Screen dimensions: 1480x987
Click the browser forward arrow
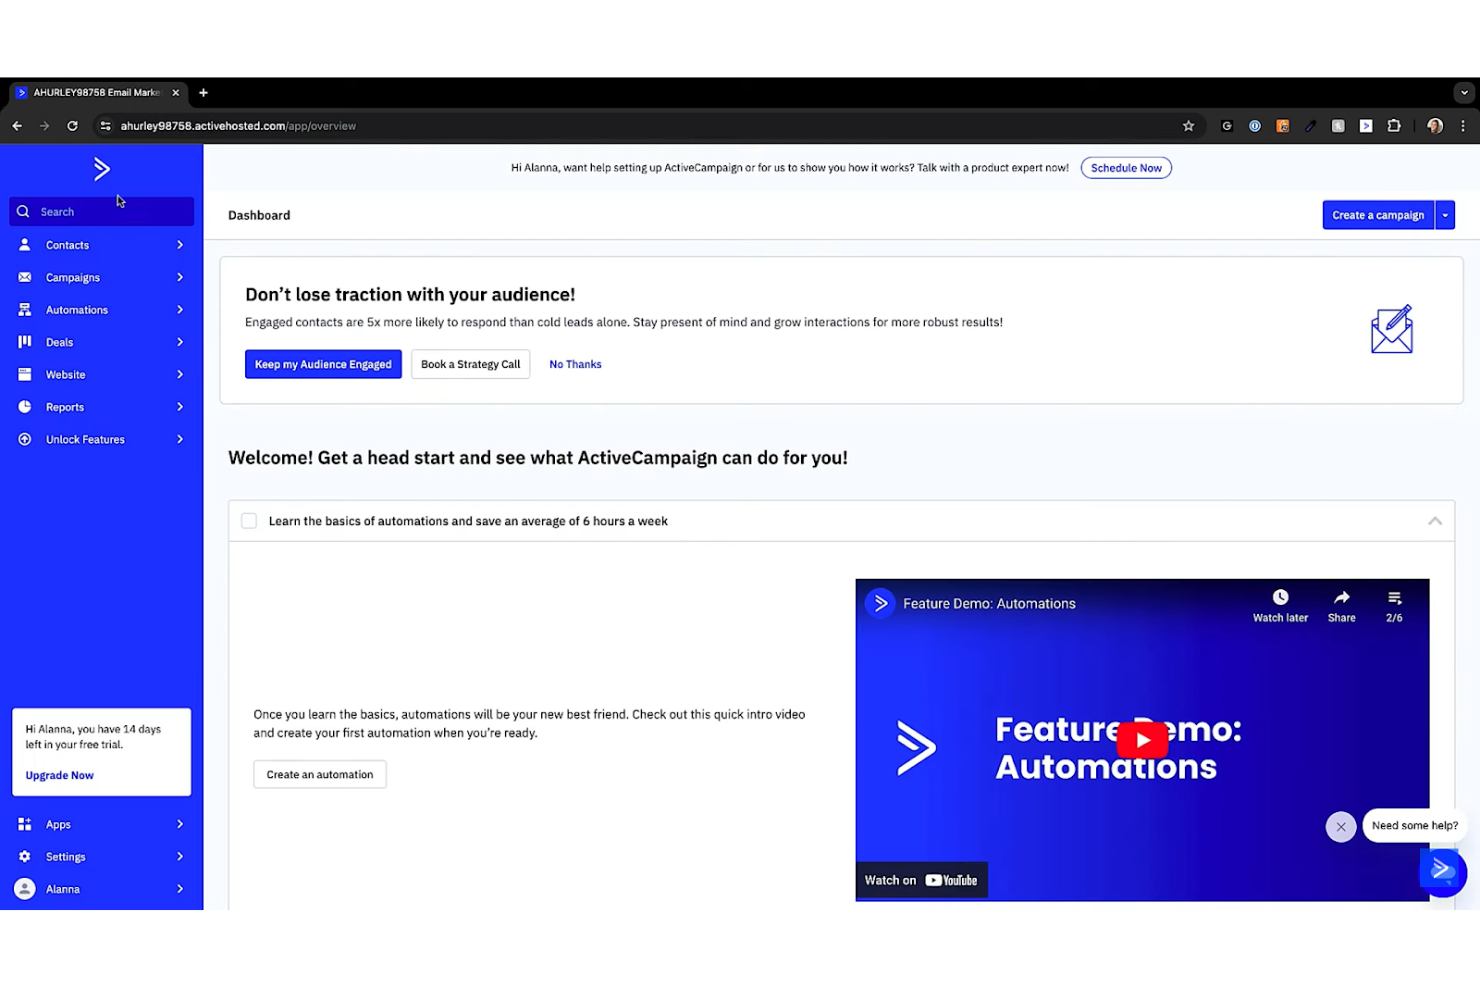coord(44,126)
